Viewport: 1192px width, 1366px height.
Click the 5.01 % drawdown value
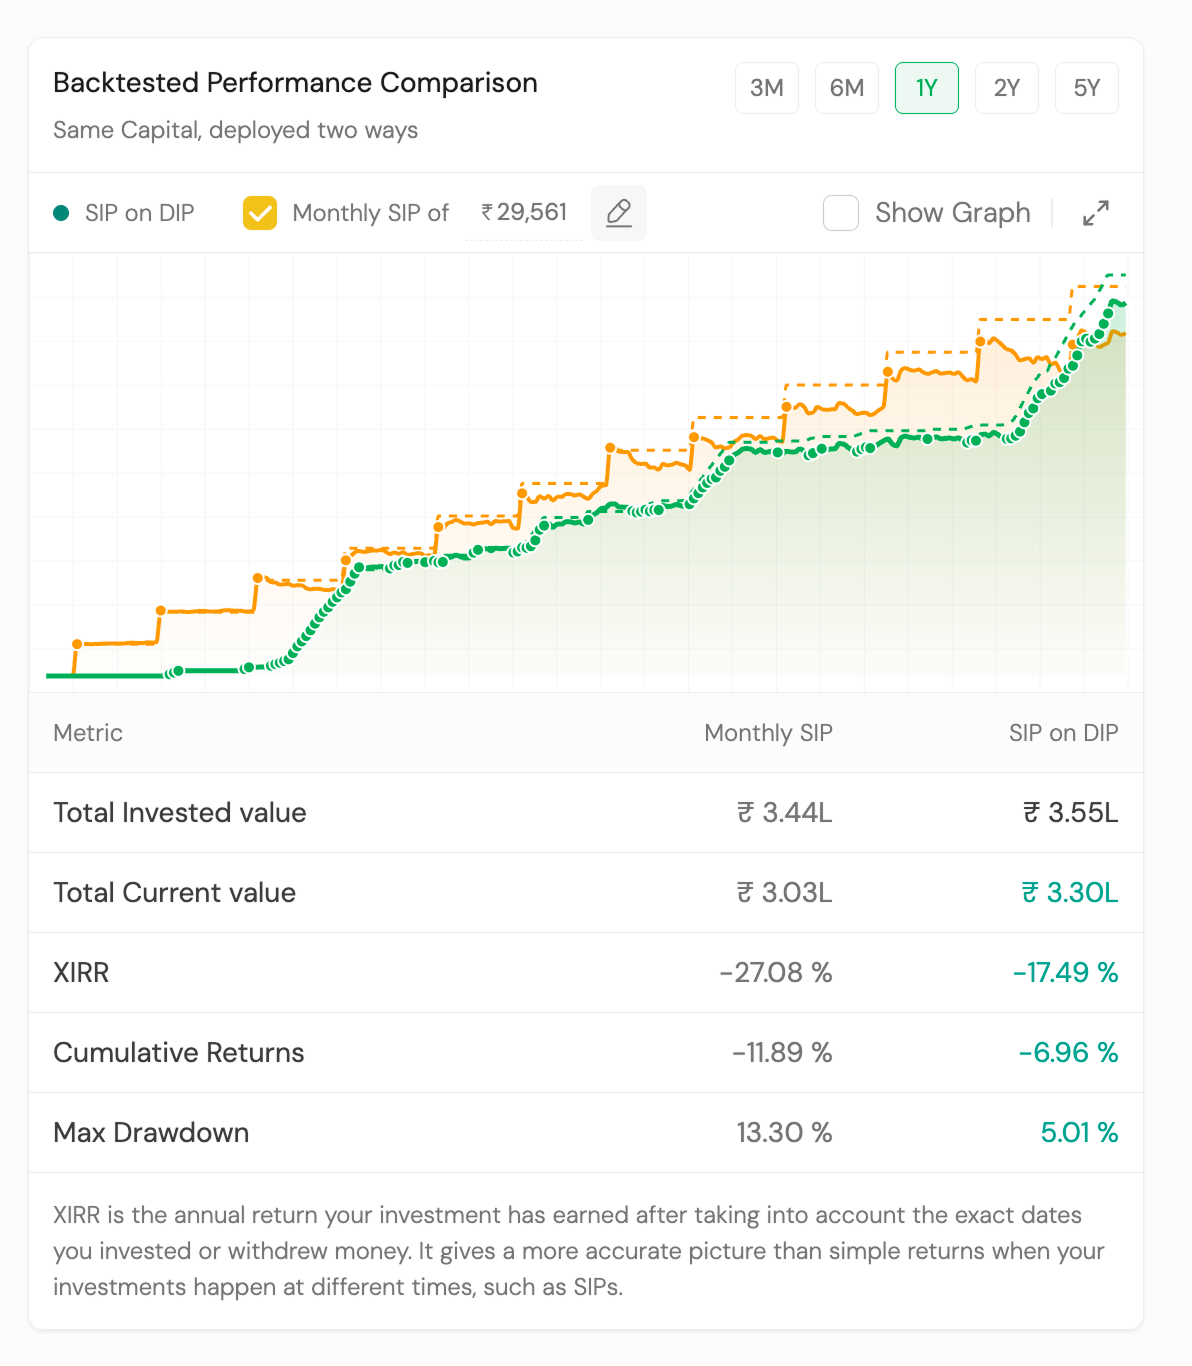(1080, 1133)
